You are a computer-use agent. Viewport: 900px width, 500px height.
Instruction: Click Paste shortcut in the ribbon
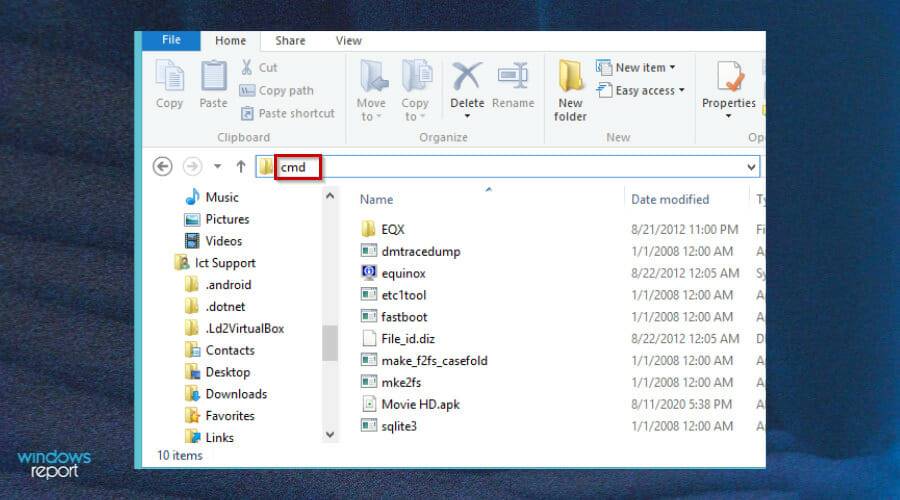click(288, 114)
